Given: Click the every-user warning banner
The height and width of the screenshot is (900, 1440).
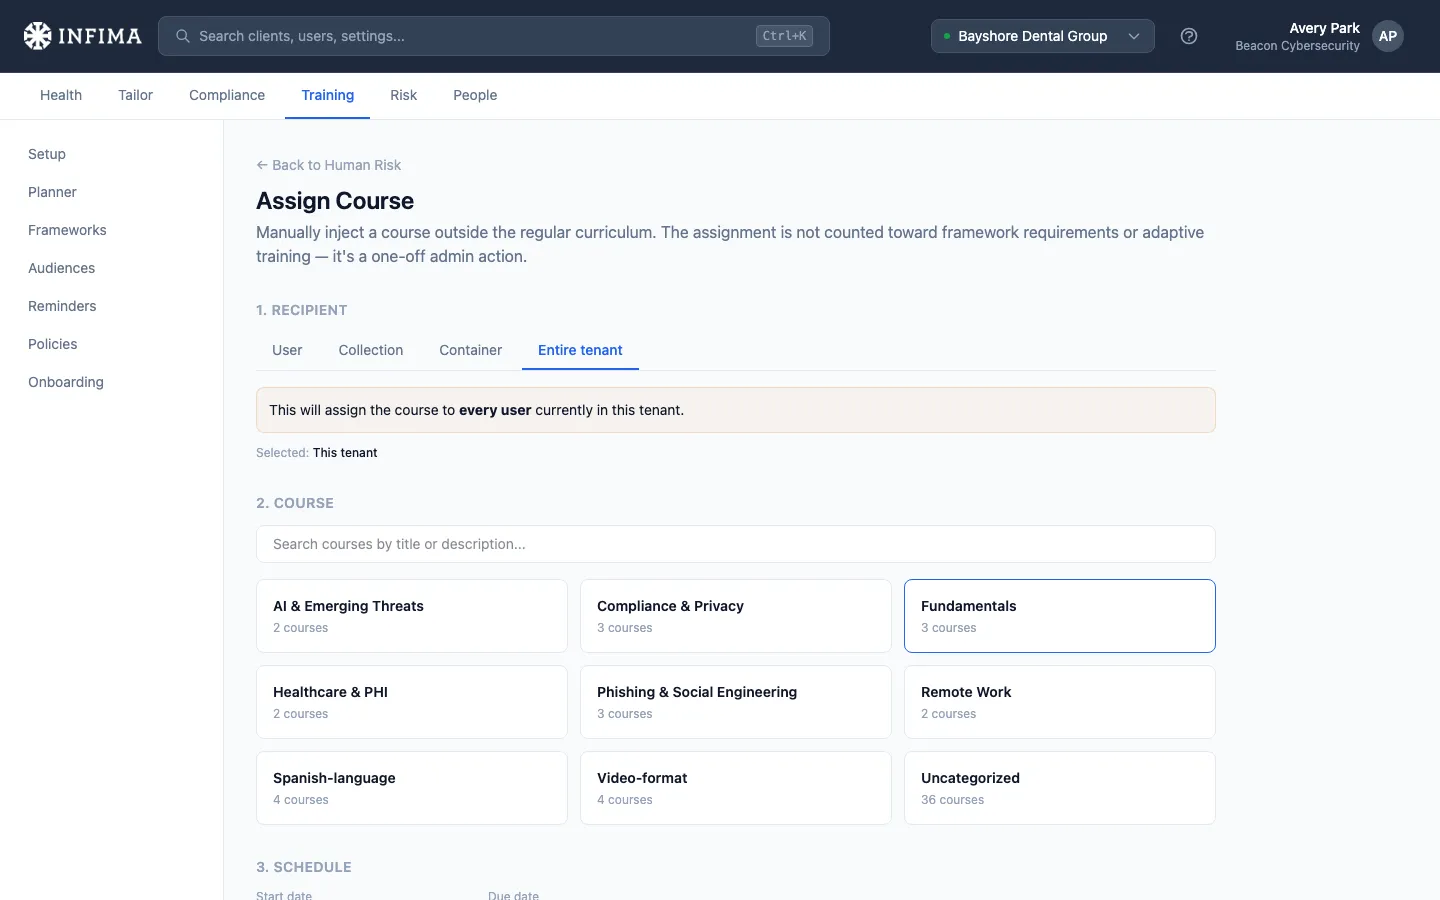Looking at the screenshot, I should (736, 410).
